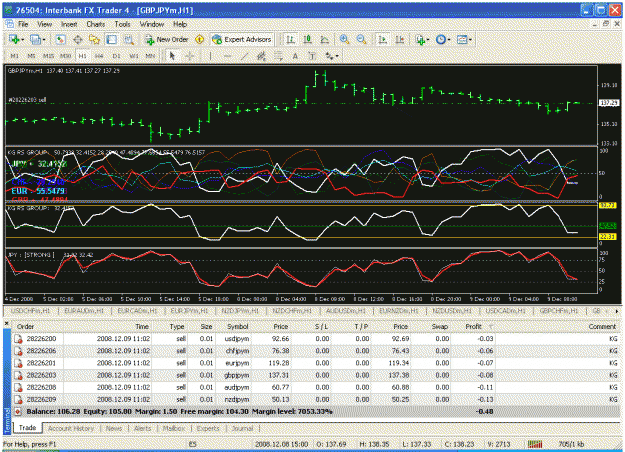Switch chart to bar chart icon

point(291,39)
